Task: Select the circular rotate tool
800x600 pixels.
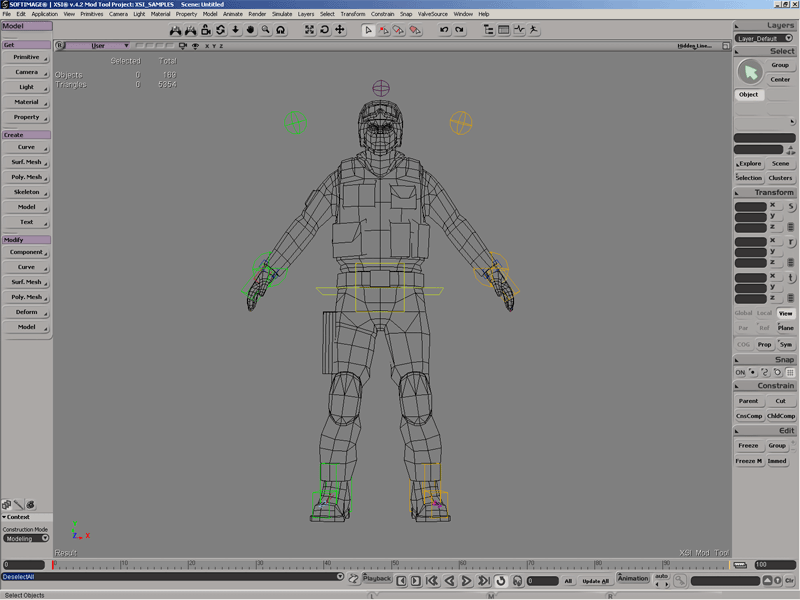Action: coord(324,30)
